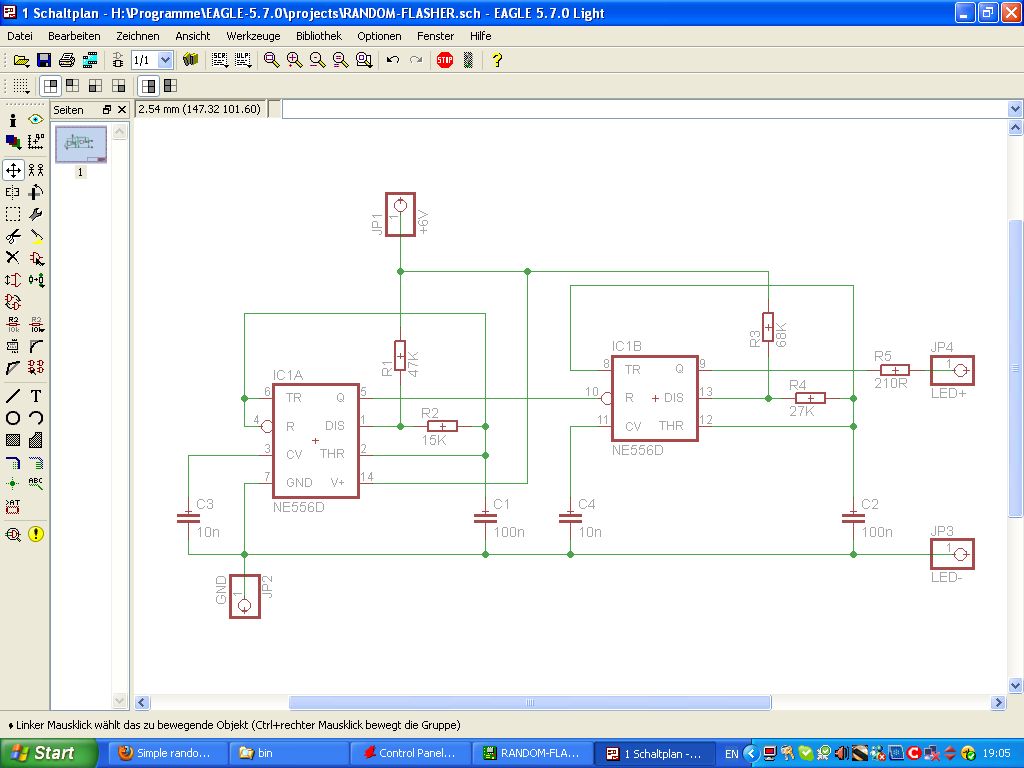The image size is (1024, 768).
Task: Click the Save diskette icon
Action: (x=44, y=60)
